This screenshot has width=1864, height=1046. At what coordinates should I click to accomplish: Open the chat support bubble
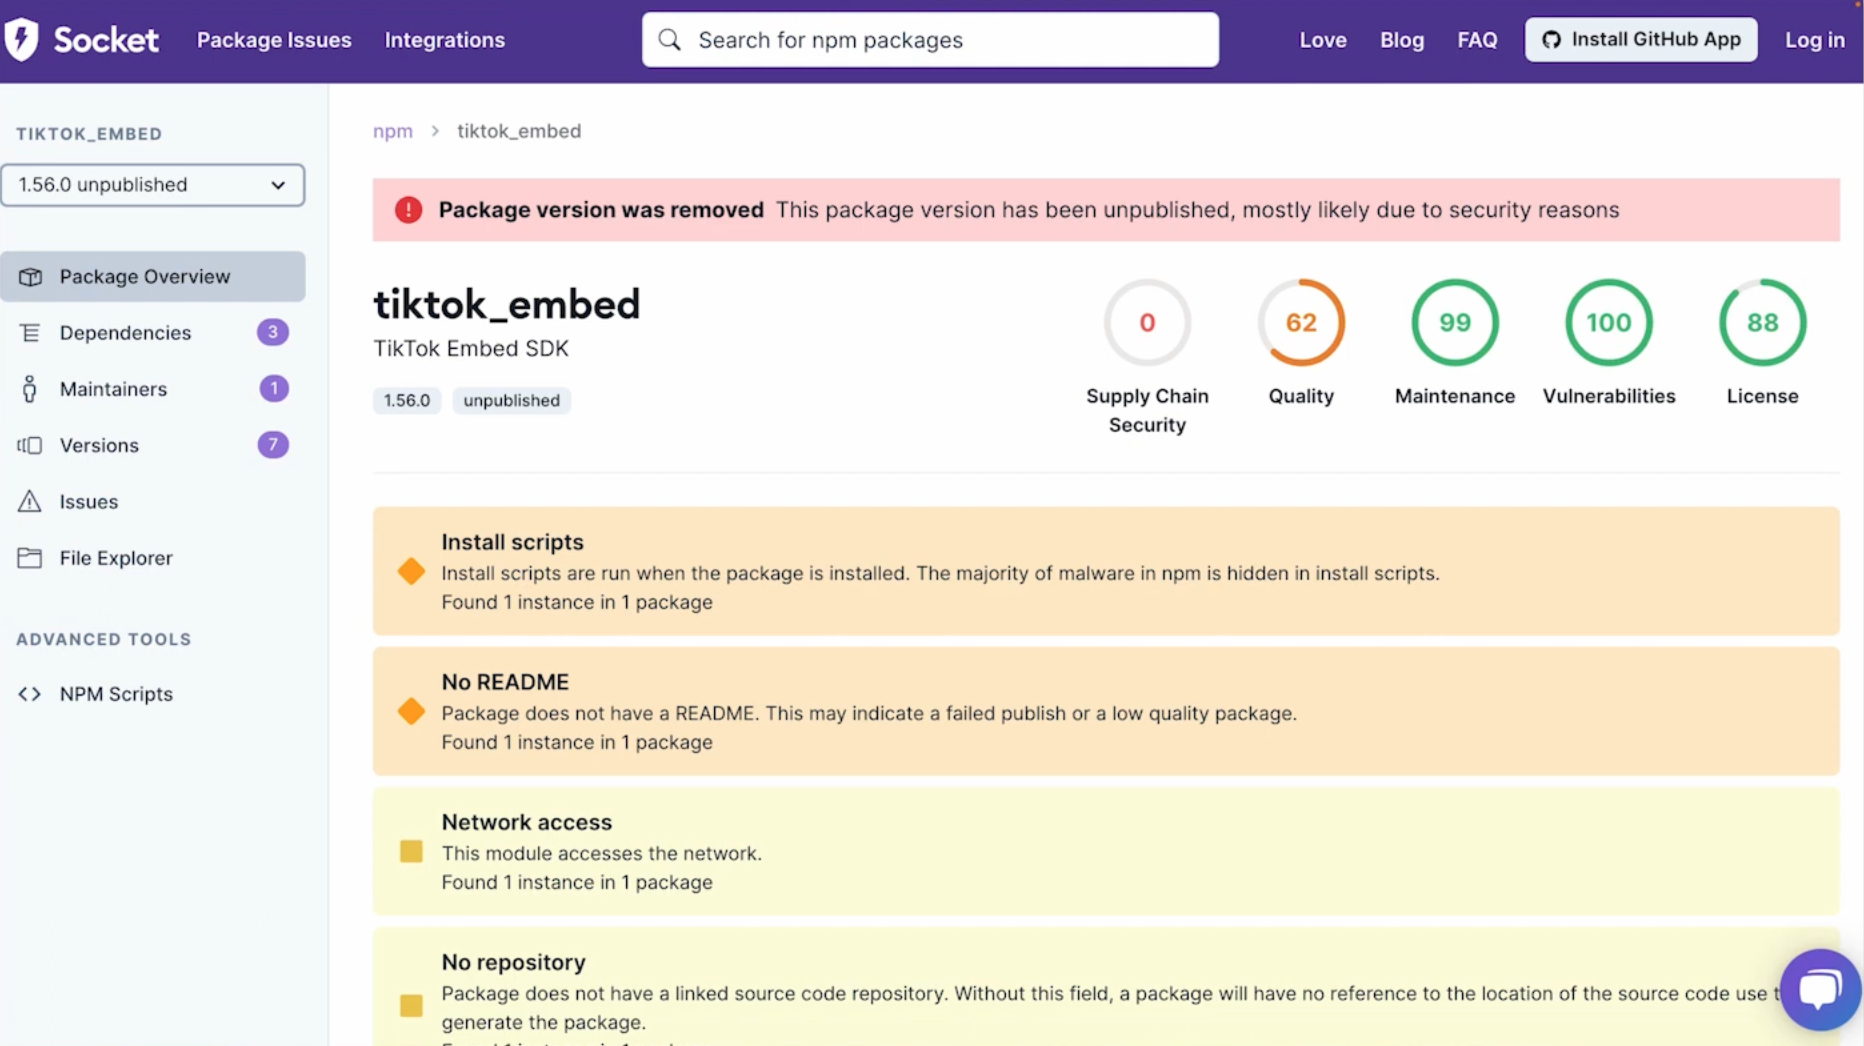coord(1820,990)
